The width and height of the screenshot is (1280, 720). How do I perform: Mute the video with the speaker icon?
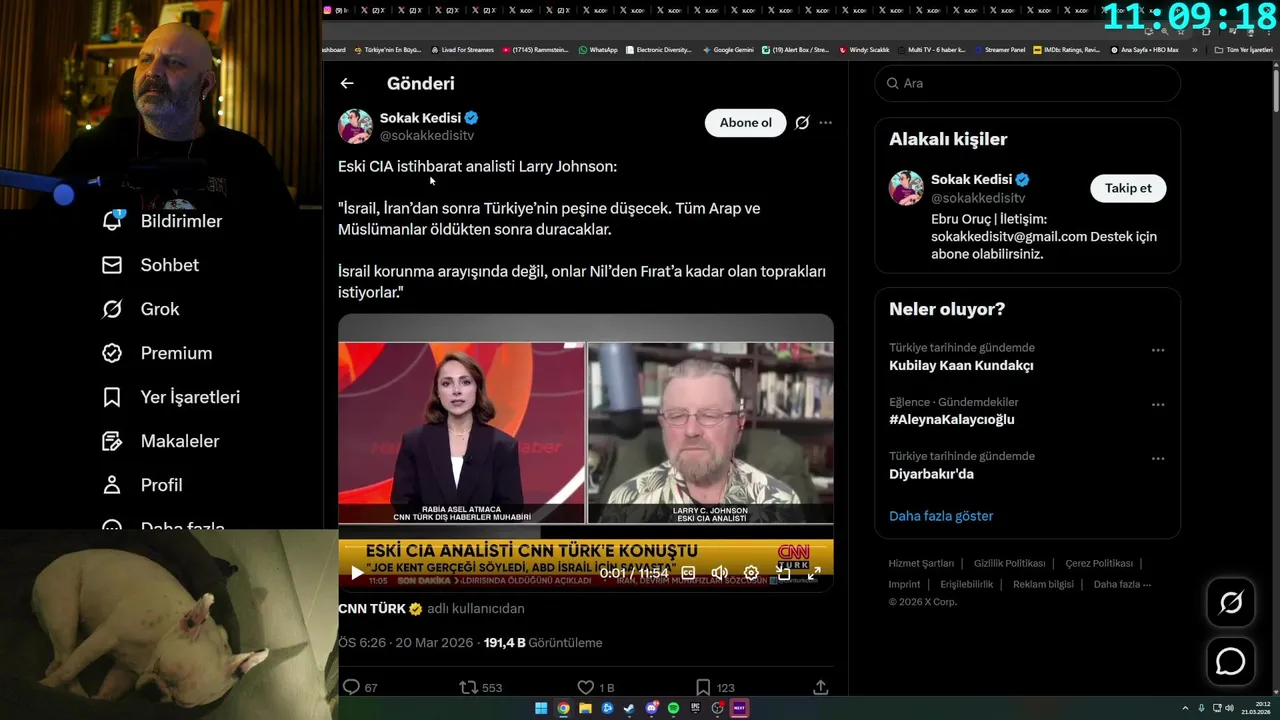click(x=719, y=573)
